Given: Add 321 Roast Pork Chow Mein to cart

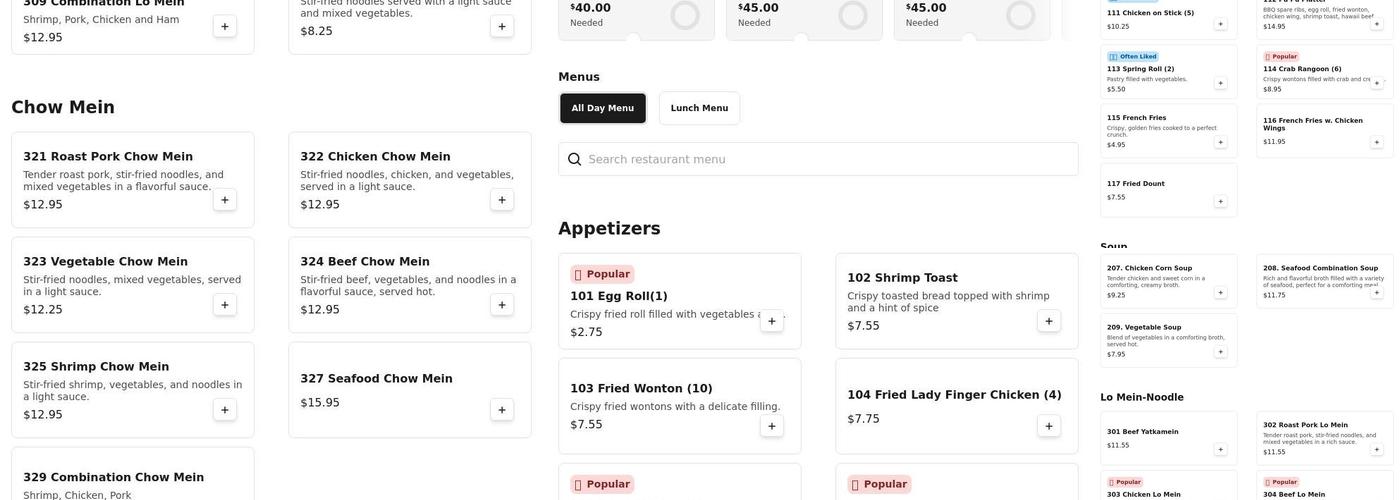Looking at the screenshot, I should click(x=225, y=200).
